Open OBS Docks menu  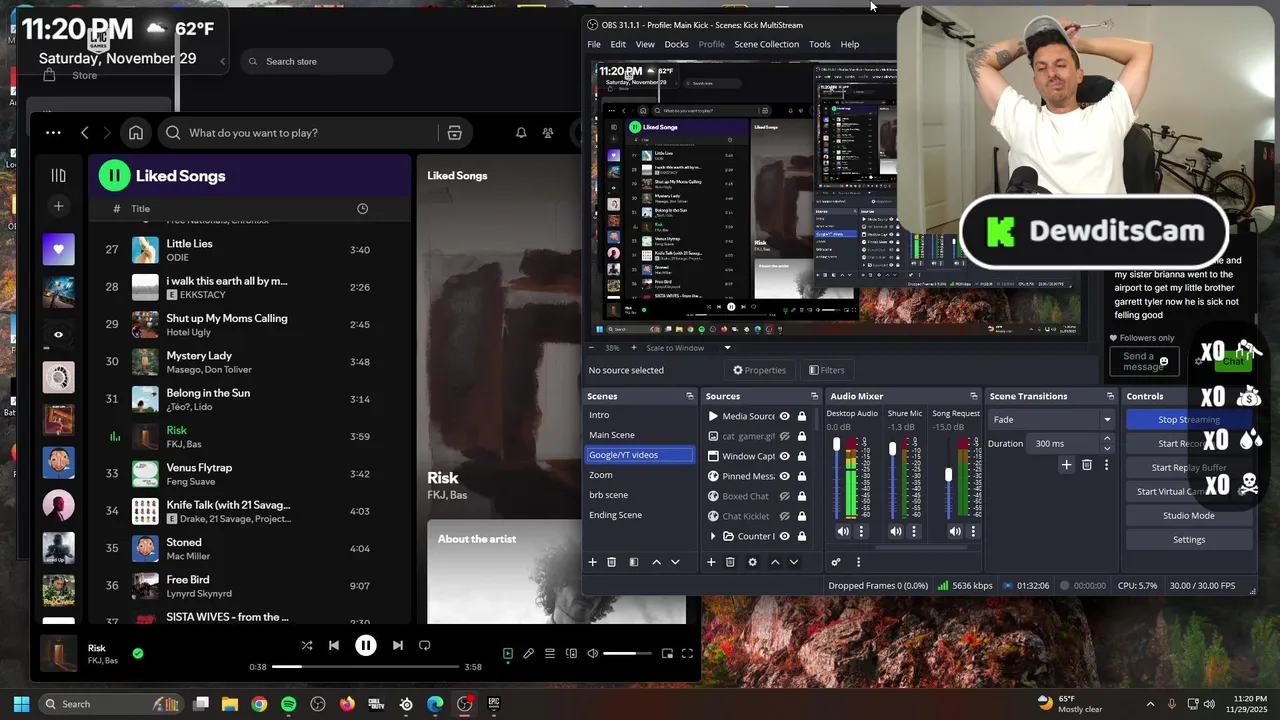(x=676, y=44)
